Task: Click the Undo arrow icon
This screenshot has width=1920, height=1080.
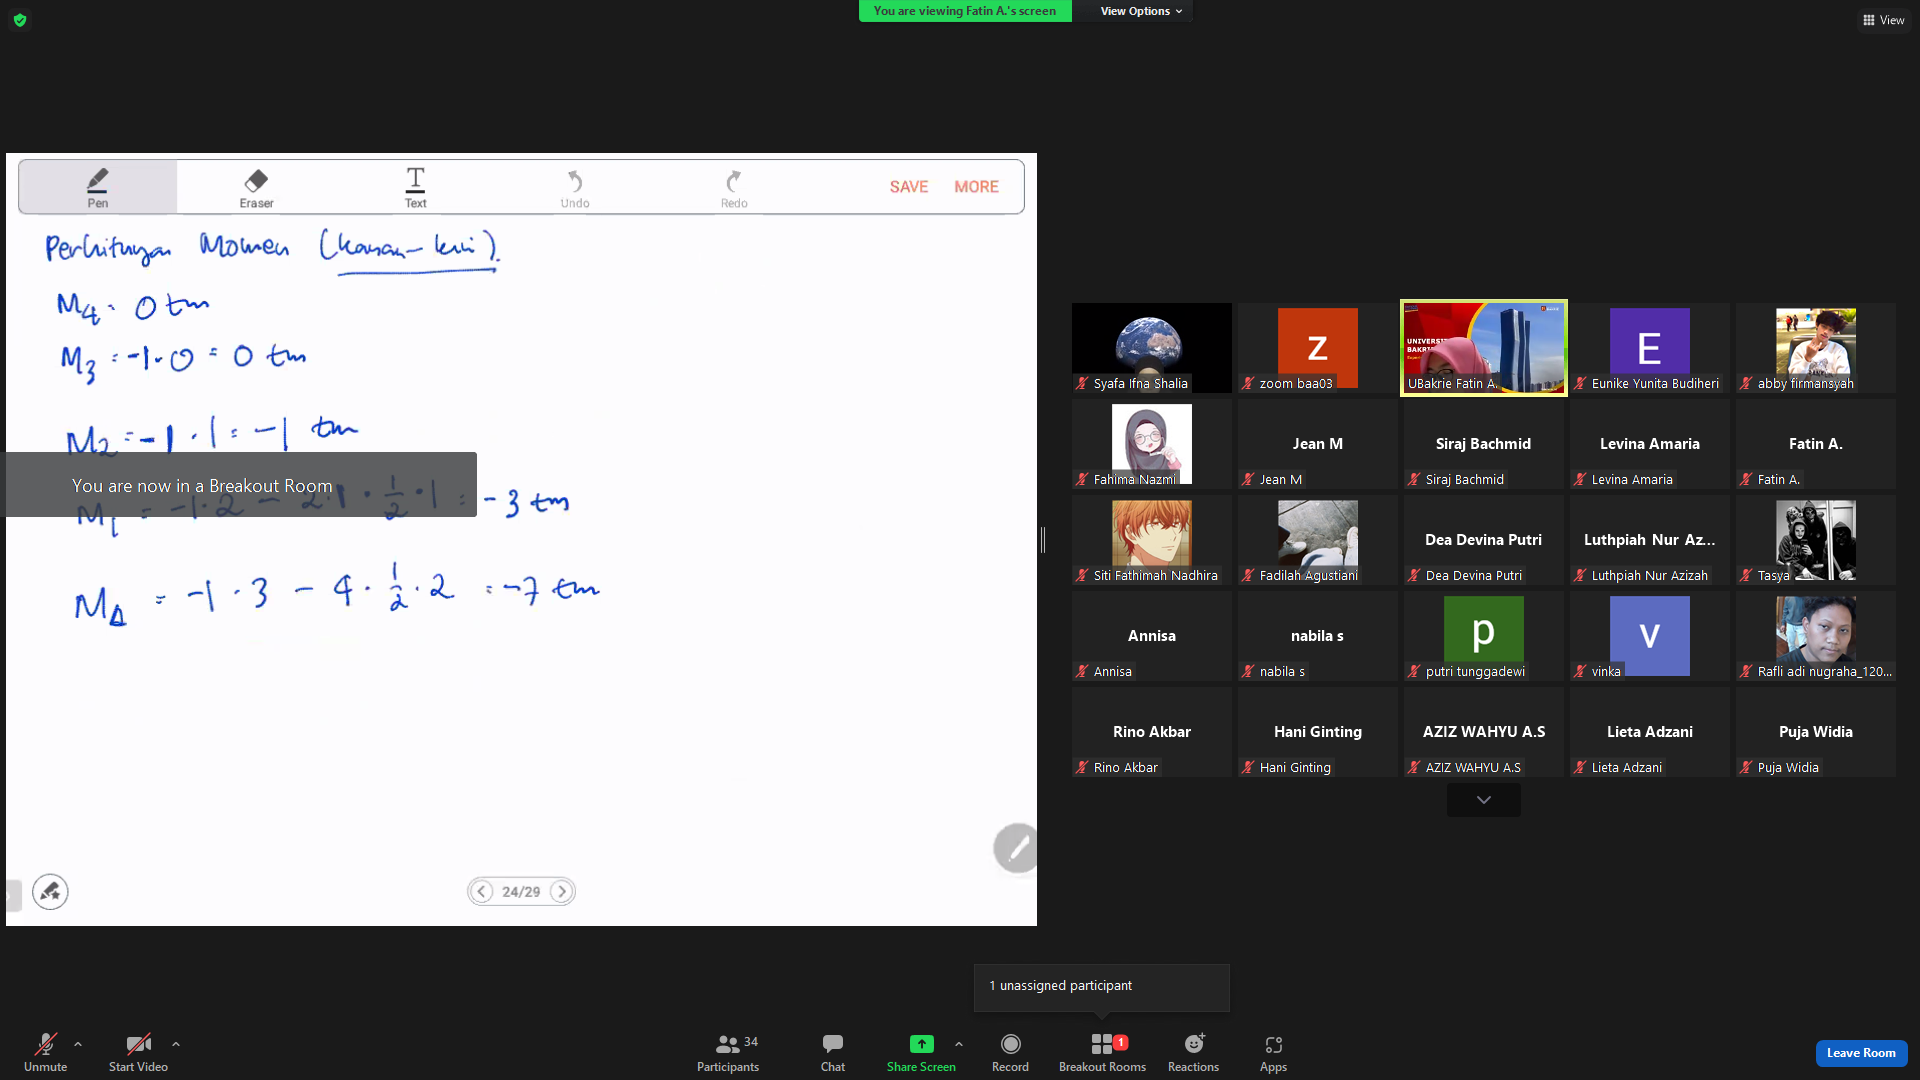Action: [575, 181]
